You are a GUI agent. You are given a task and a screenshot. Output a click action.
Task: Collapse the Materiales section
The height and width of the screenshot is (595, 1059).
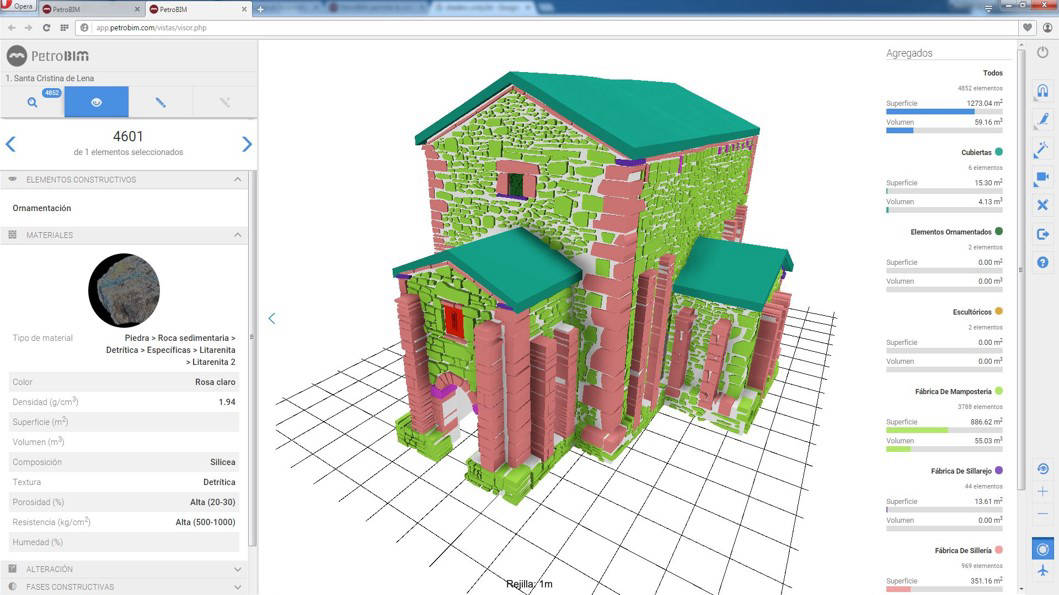point(237,235)
